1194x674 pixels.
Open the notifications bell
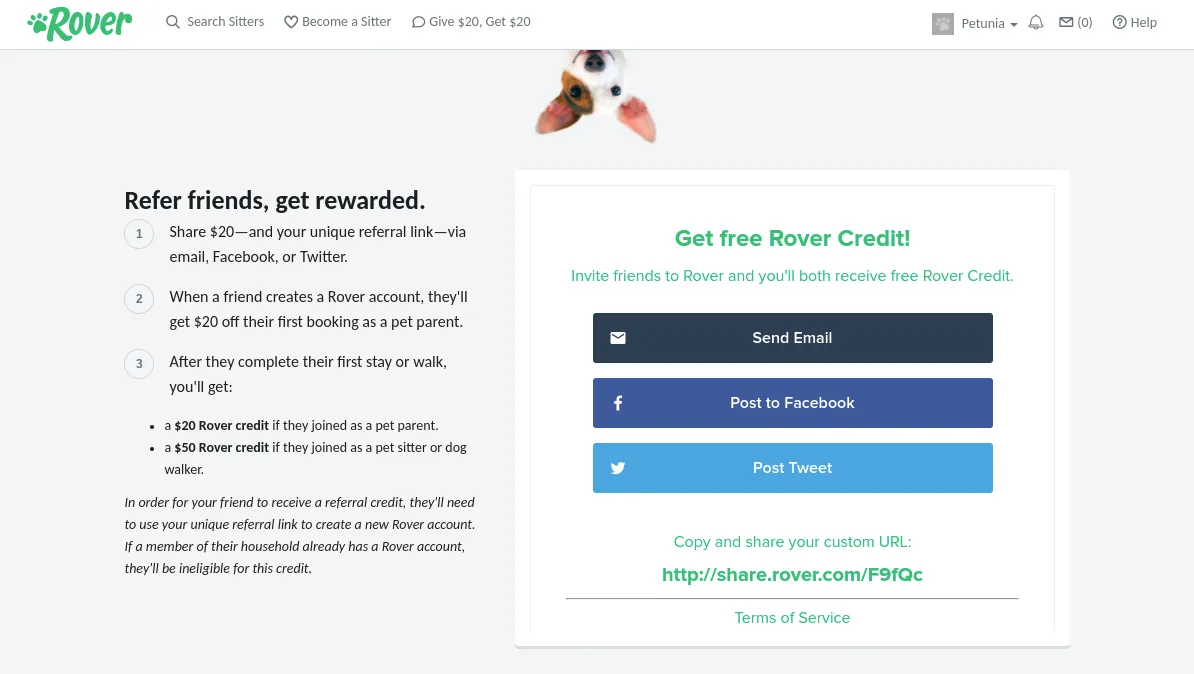click(1036, 23)
